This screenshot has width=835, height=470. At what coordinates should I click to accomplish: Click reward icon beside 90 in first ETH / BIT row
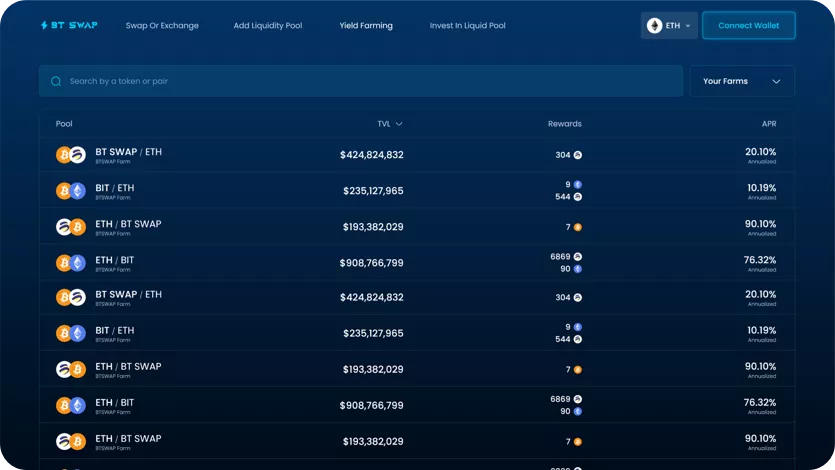pos(578,269)
